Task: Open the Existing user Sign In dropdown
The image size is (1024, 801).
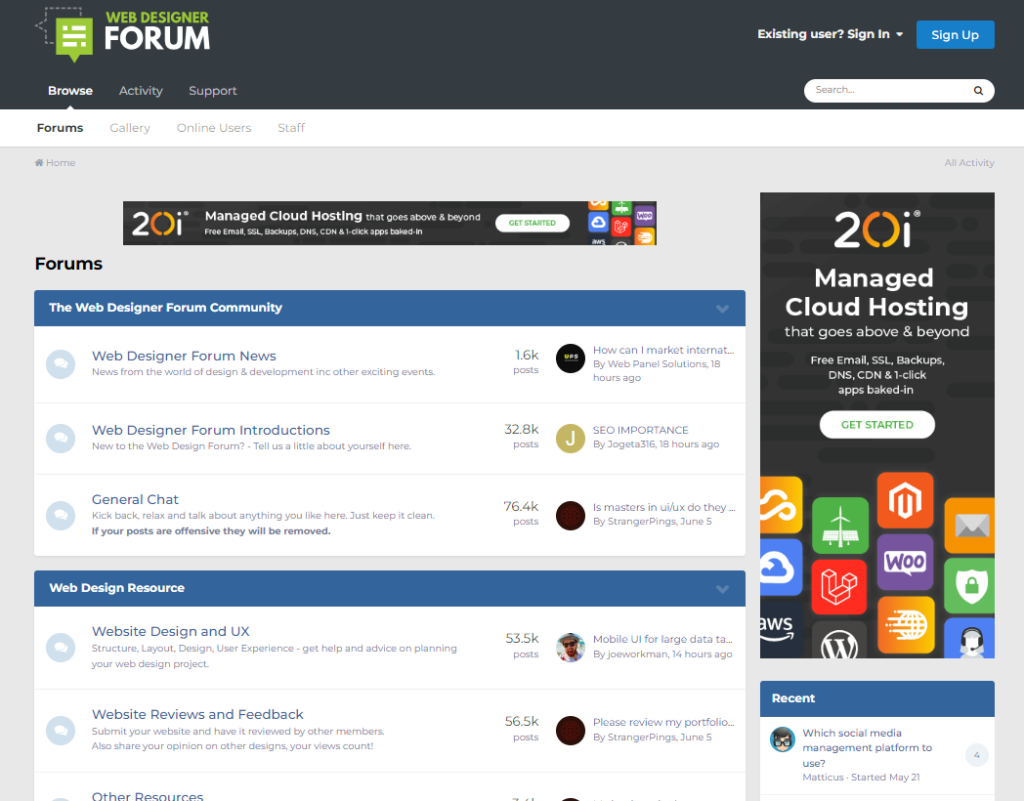Action: coord(830,34)
